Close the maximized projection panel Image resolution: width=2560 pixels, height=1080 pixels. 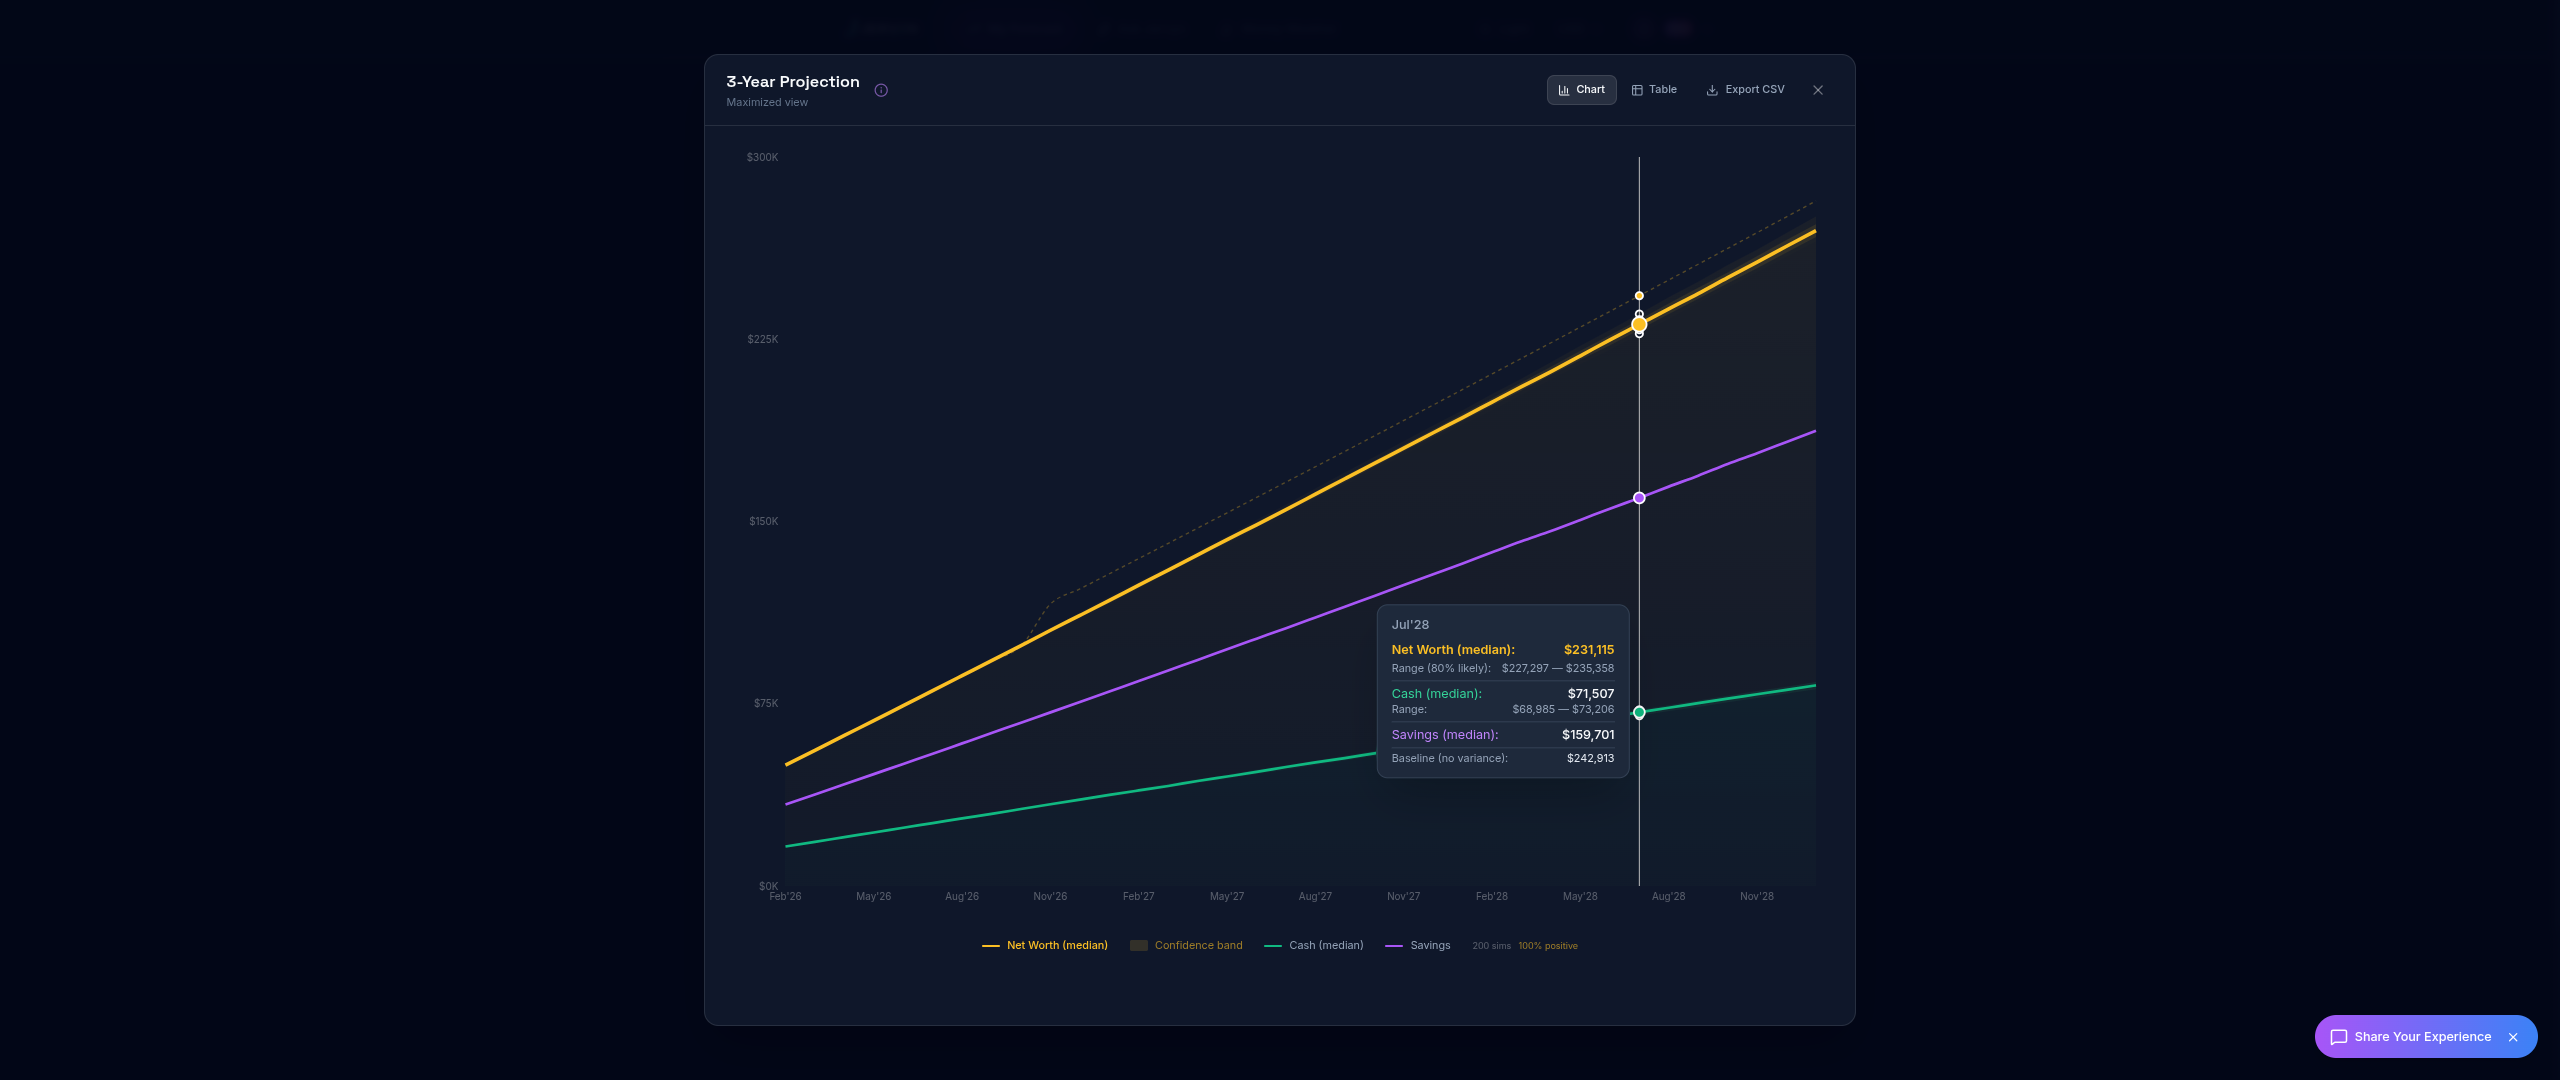click(1818, 90)
